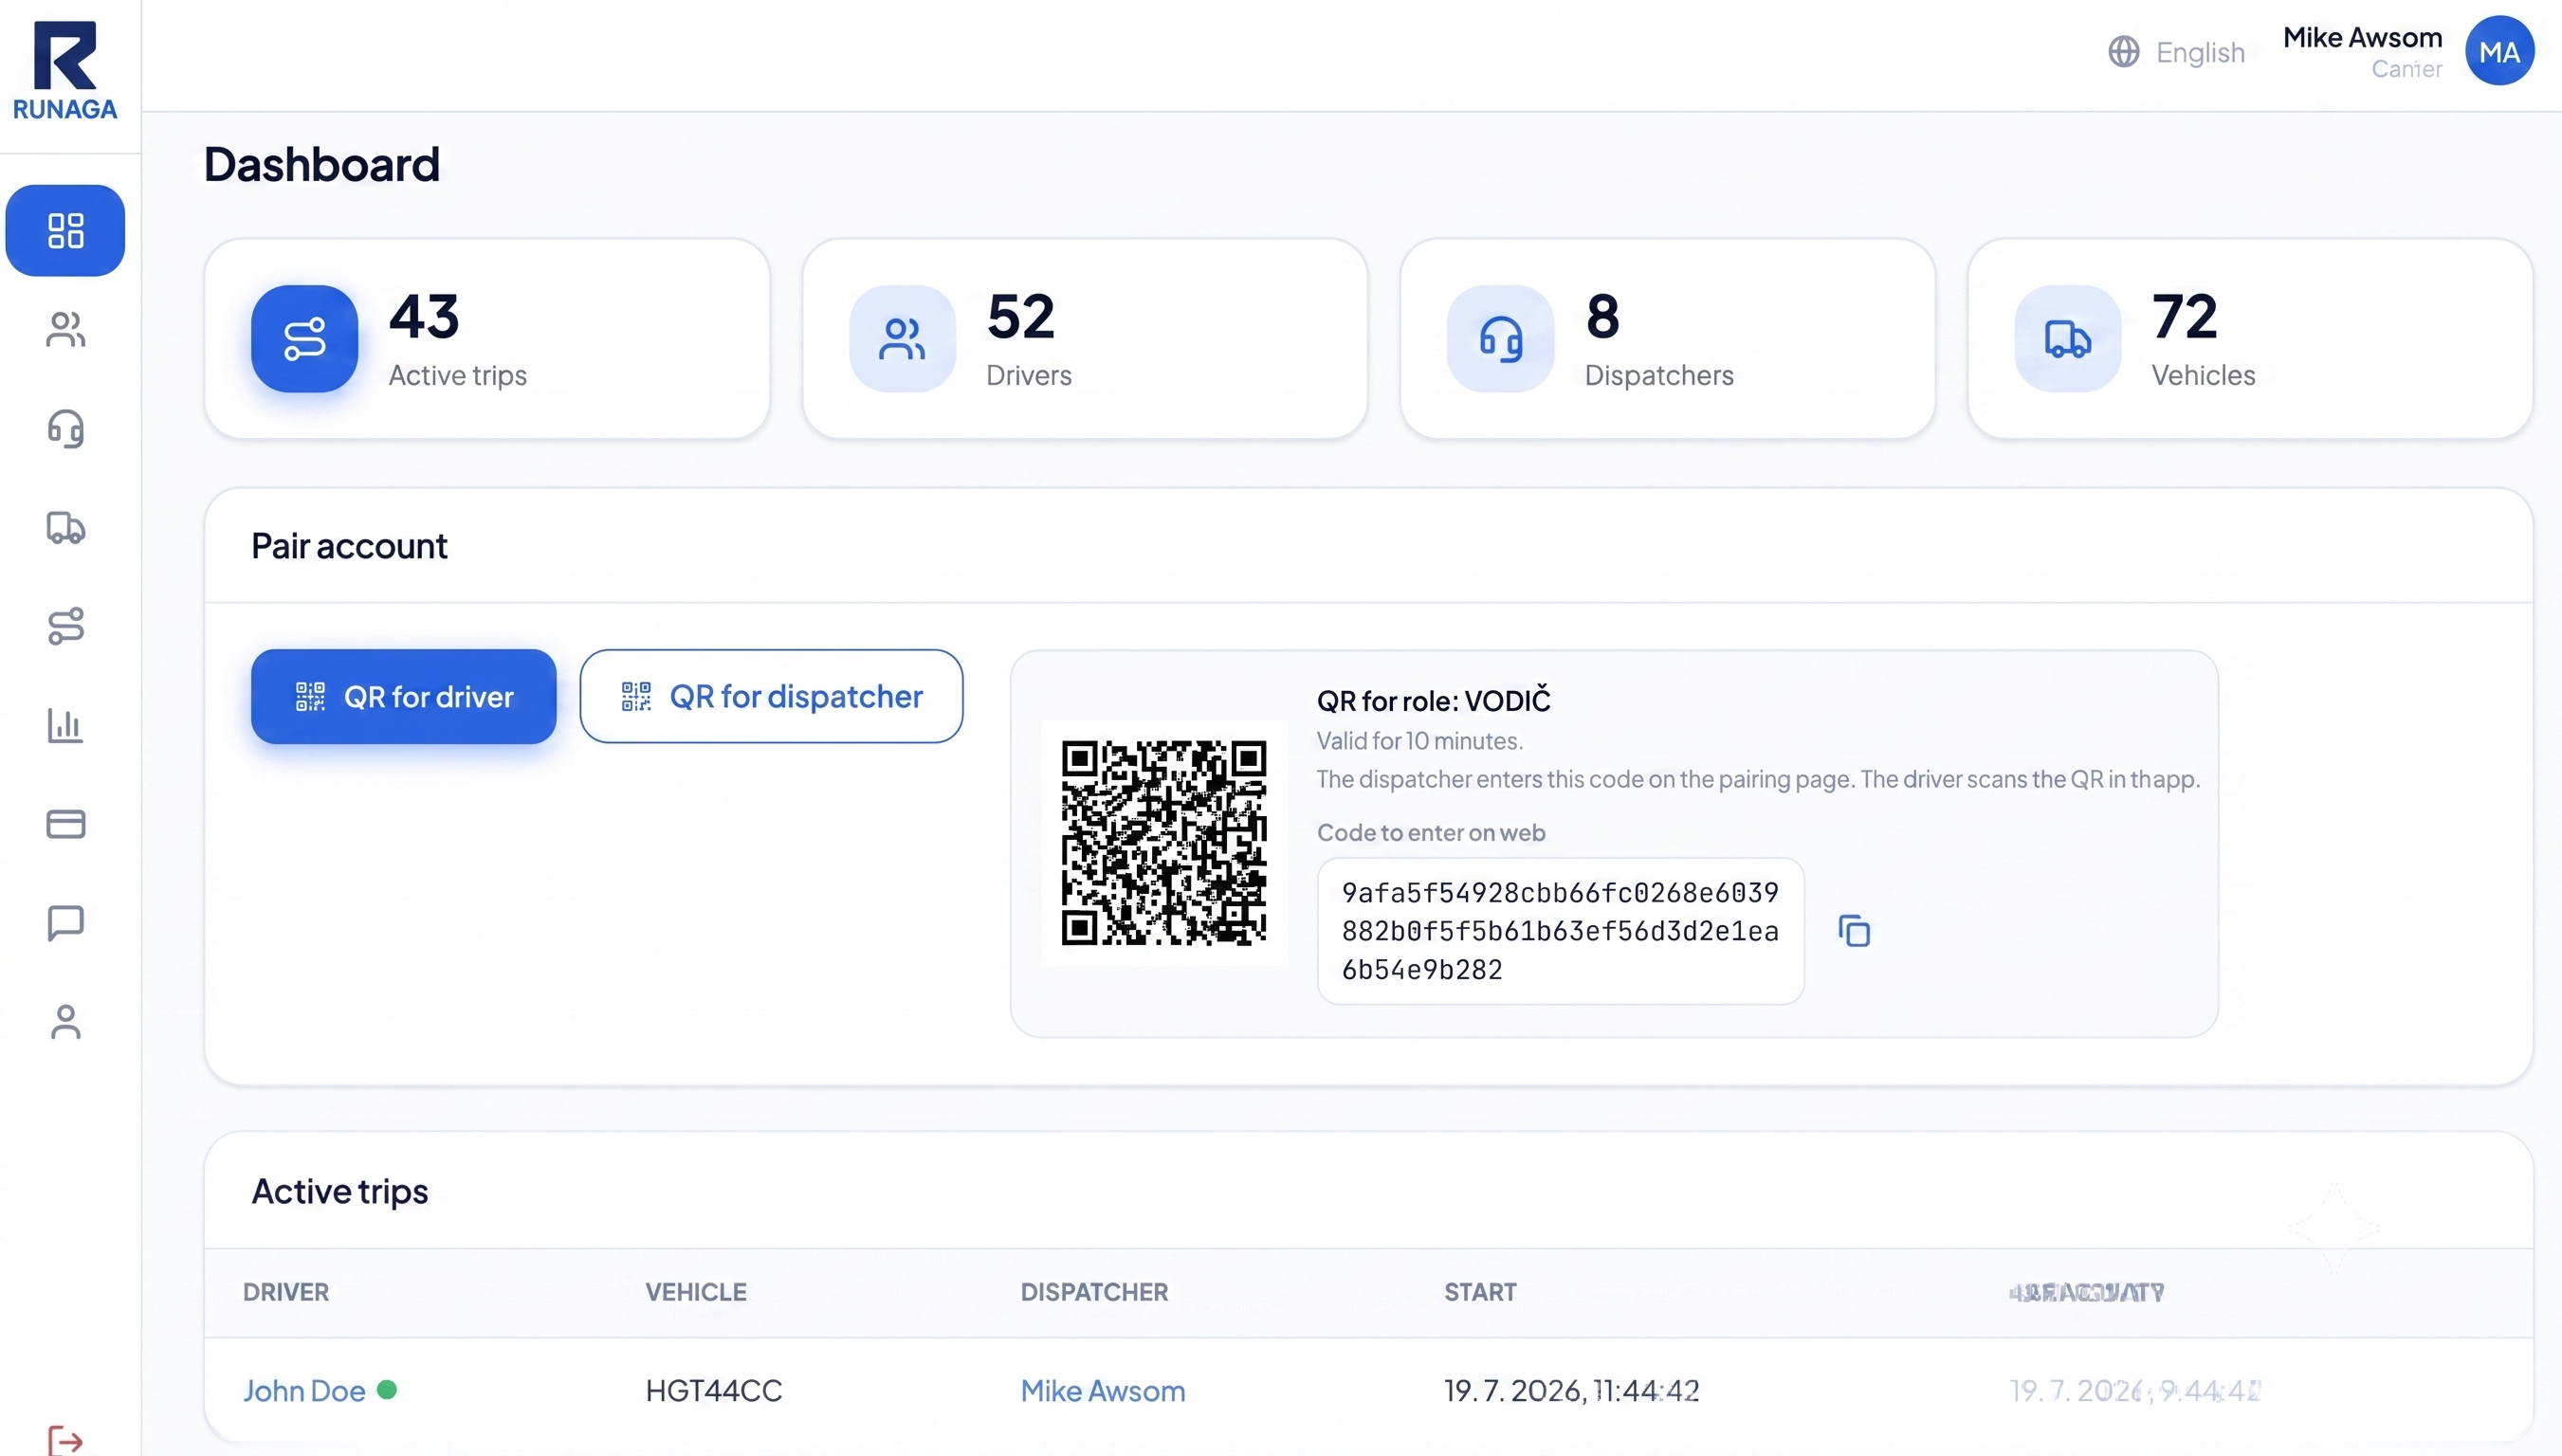This screenshot has width=2562, height=1456.
Task: Open the Trips route icon in sidebar
Action: point(66,626)
